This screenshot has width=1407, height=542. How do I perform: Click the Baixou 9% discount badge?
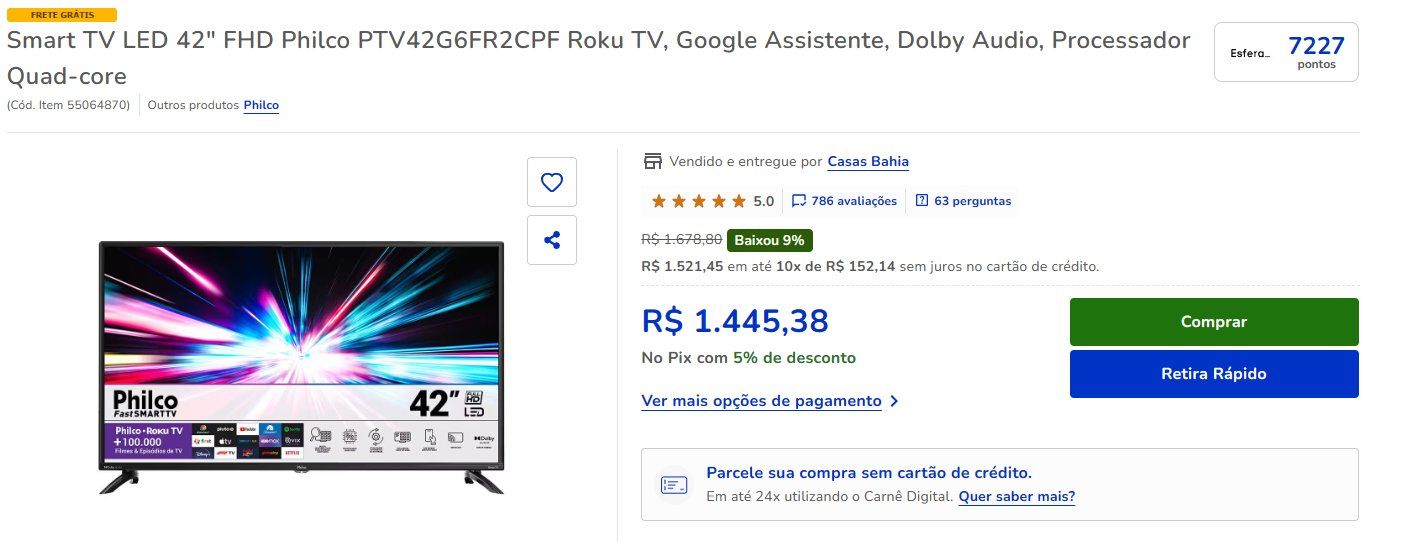click(769, 240)
